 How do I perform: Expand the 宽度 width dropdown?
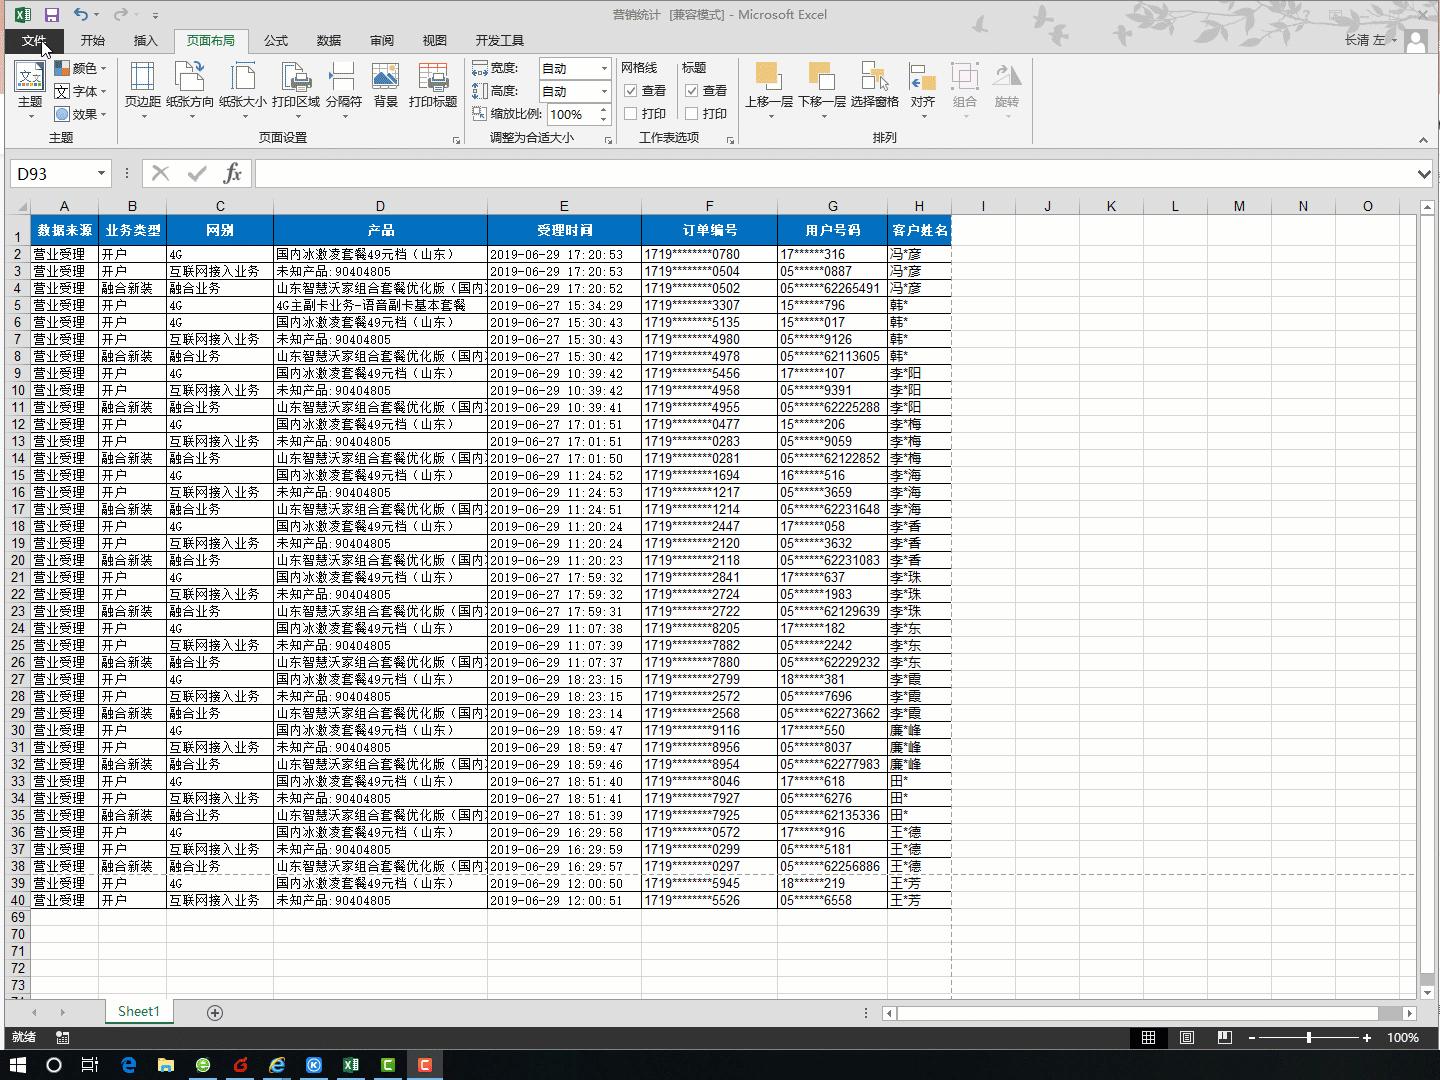pos(603,68)
